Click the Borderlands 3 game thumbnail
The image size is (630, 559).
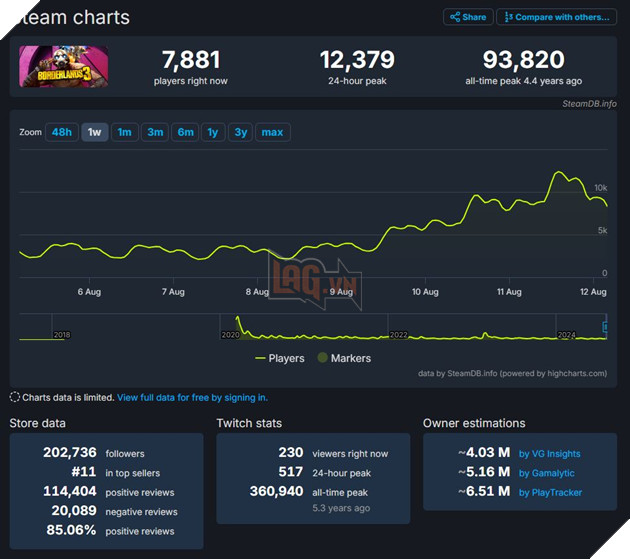[64, 67]
